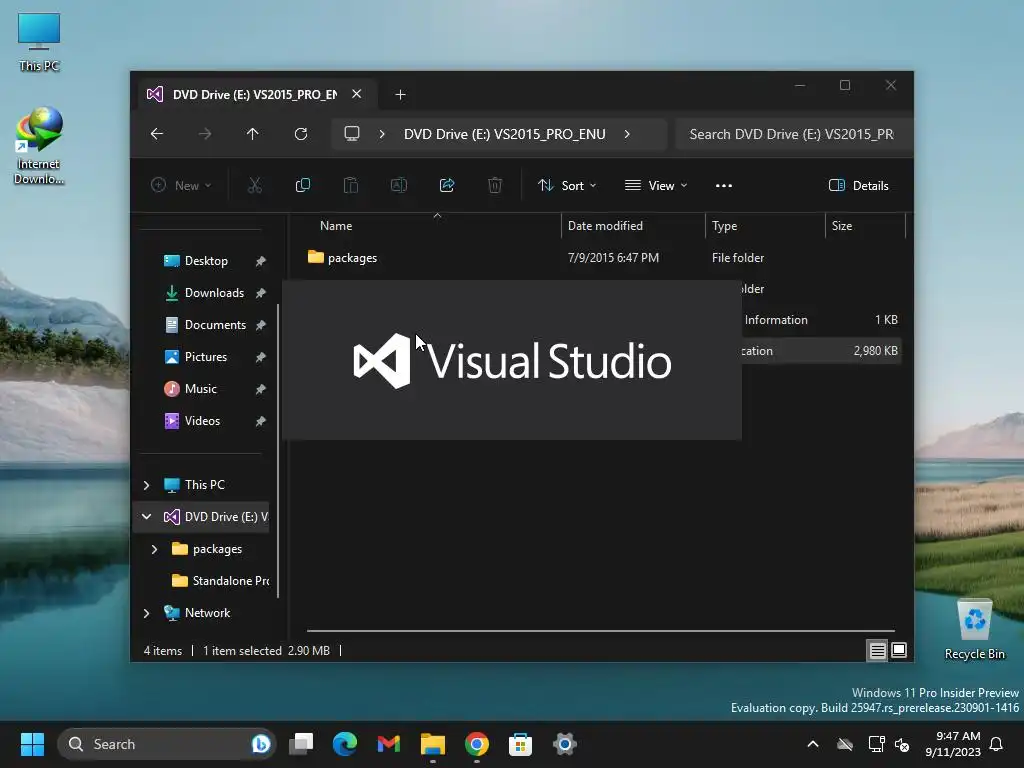This screenshot has height=768, width=1024.
Task: Select the DVD Drive (E:) VS2015_PRO_EN tab
Action: (255, 95)
